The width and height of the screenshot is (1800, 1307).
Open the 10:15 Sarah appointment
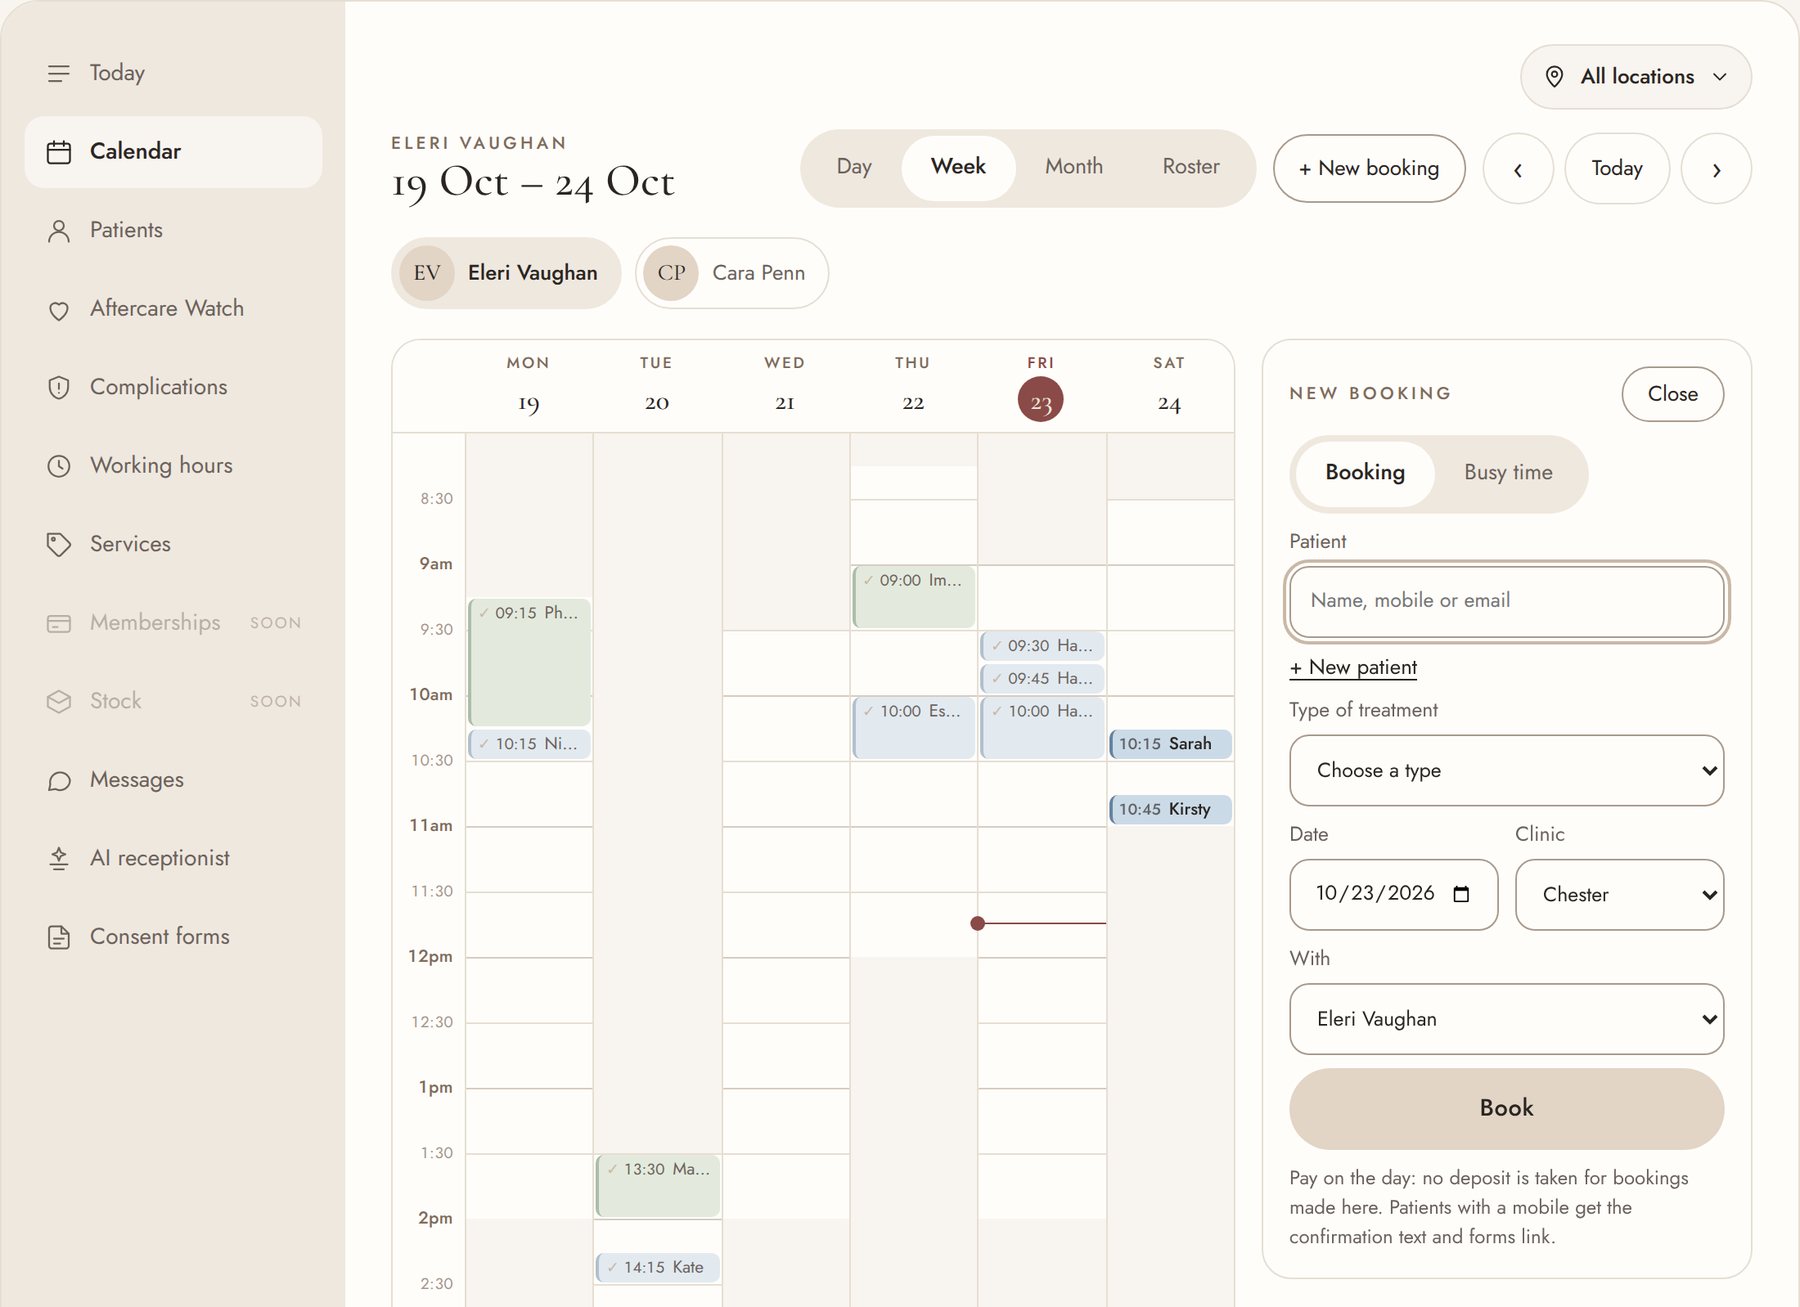(x=1170, y=744)
